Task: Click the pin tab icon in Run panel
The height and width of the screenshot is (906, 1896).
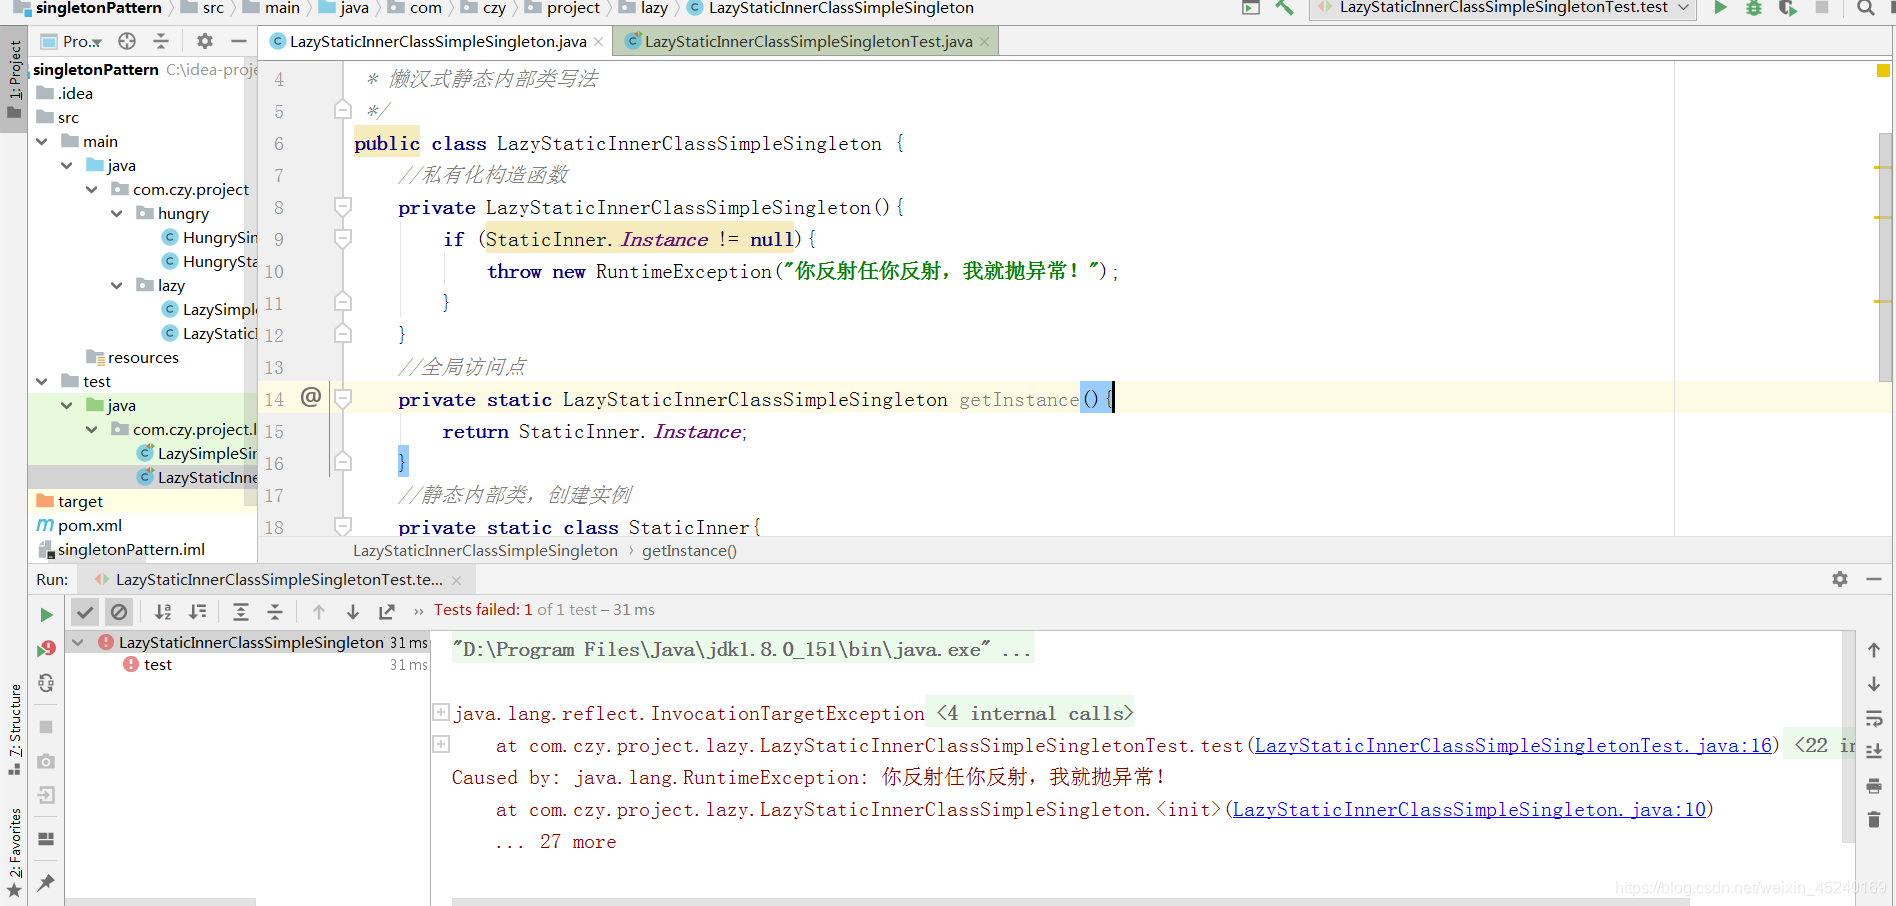Action: 46,882
